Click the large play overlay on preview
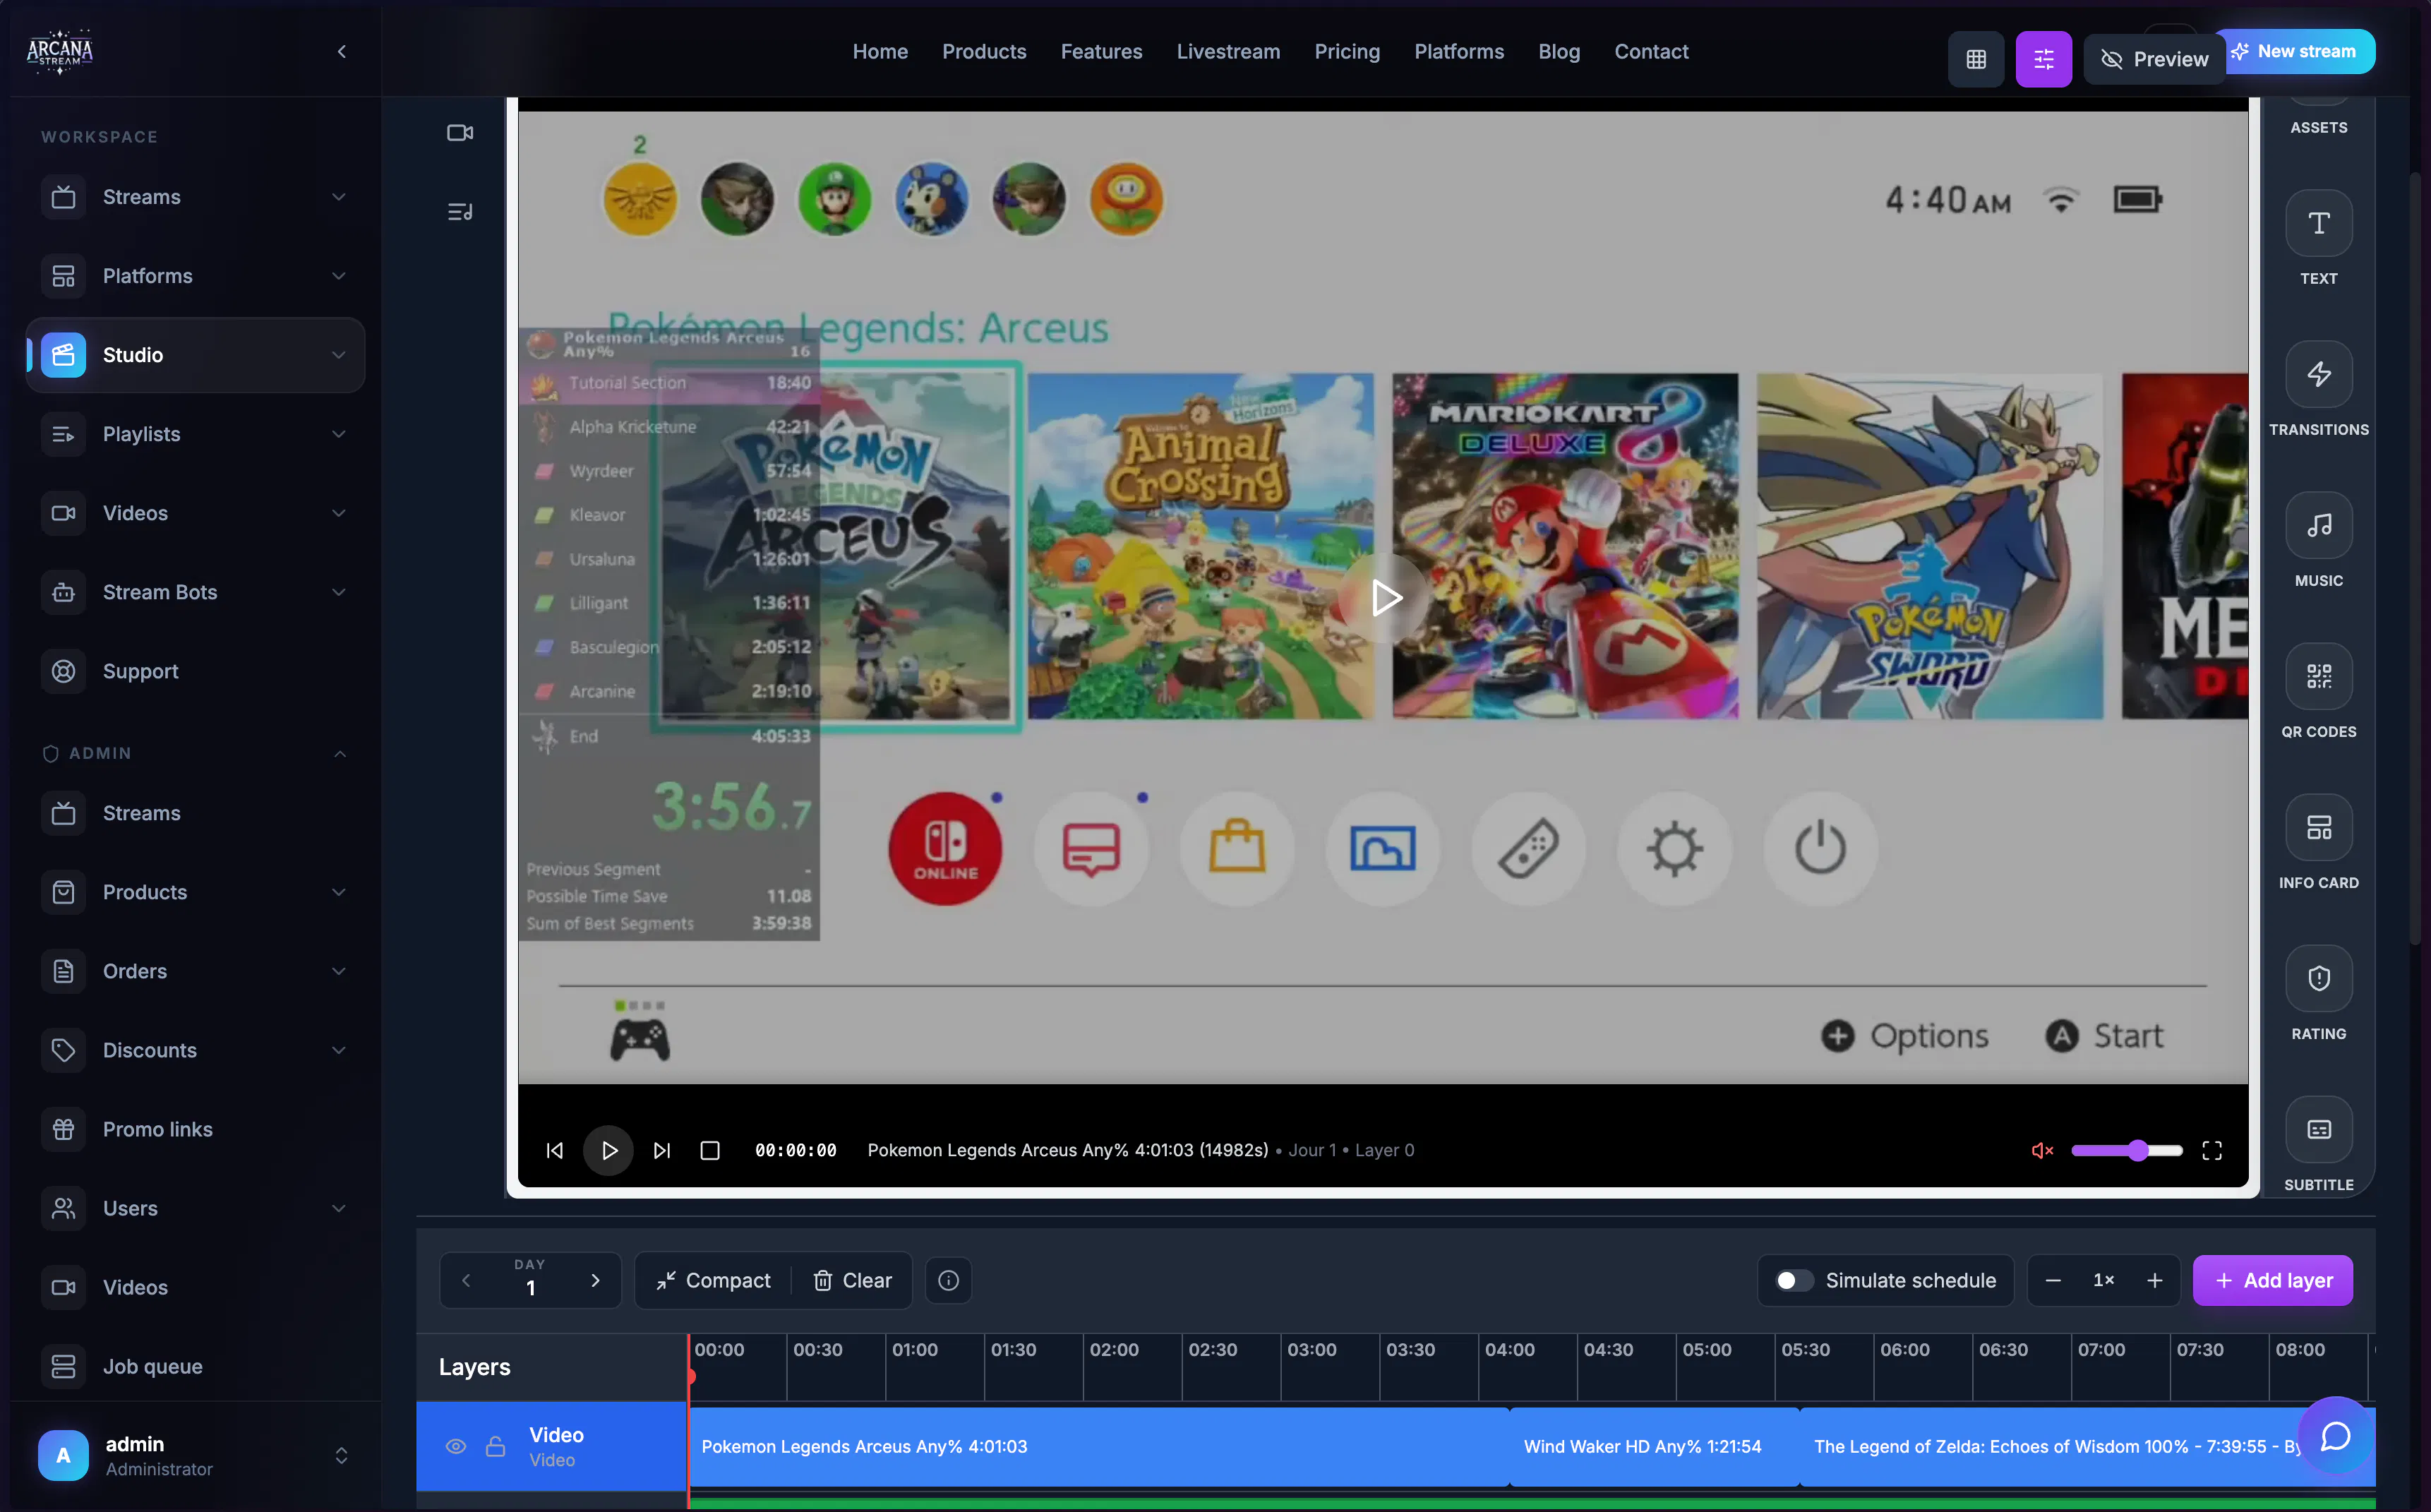The image size is (2431, 1512). 1384,598
